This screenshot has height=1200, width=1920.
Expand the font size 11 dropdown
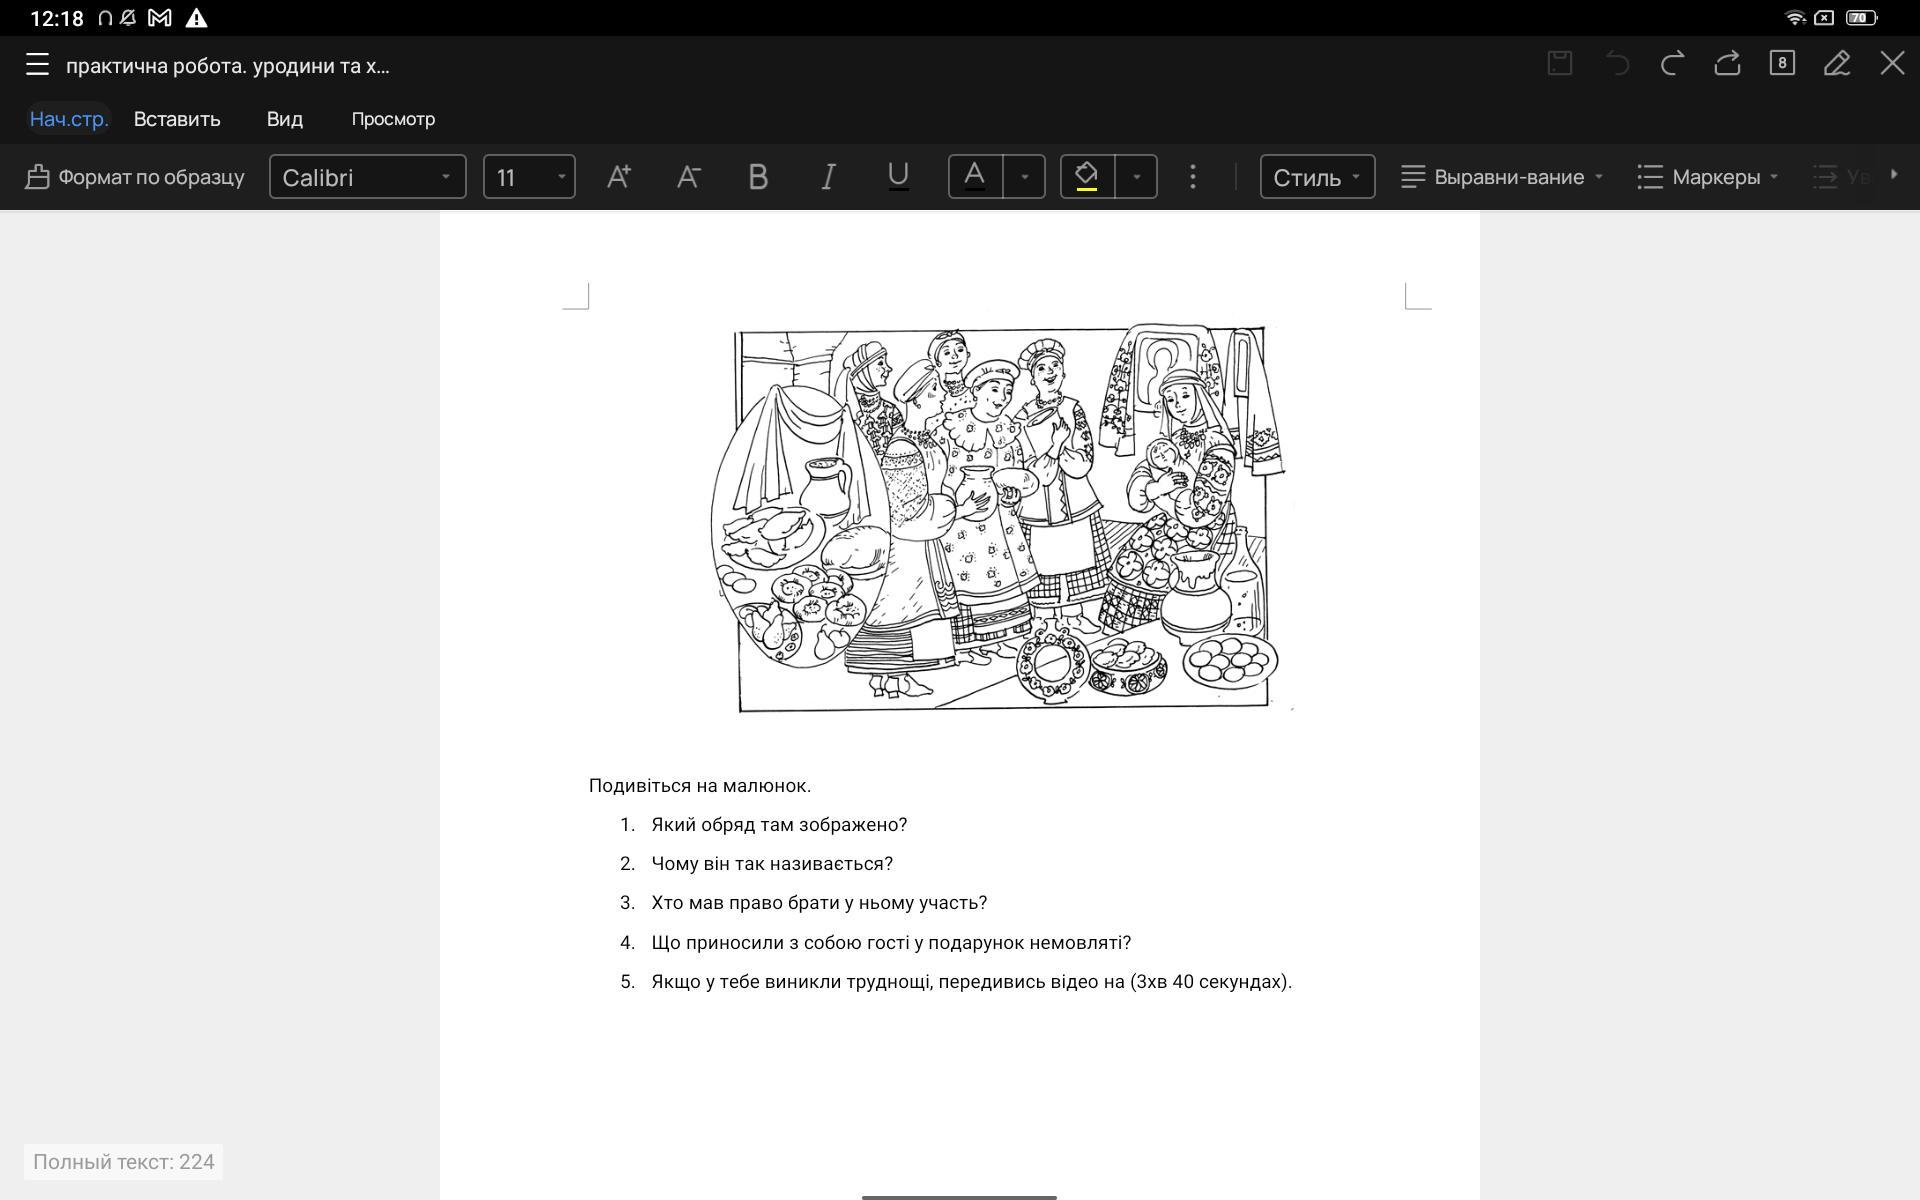click(x=529, y=177)
